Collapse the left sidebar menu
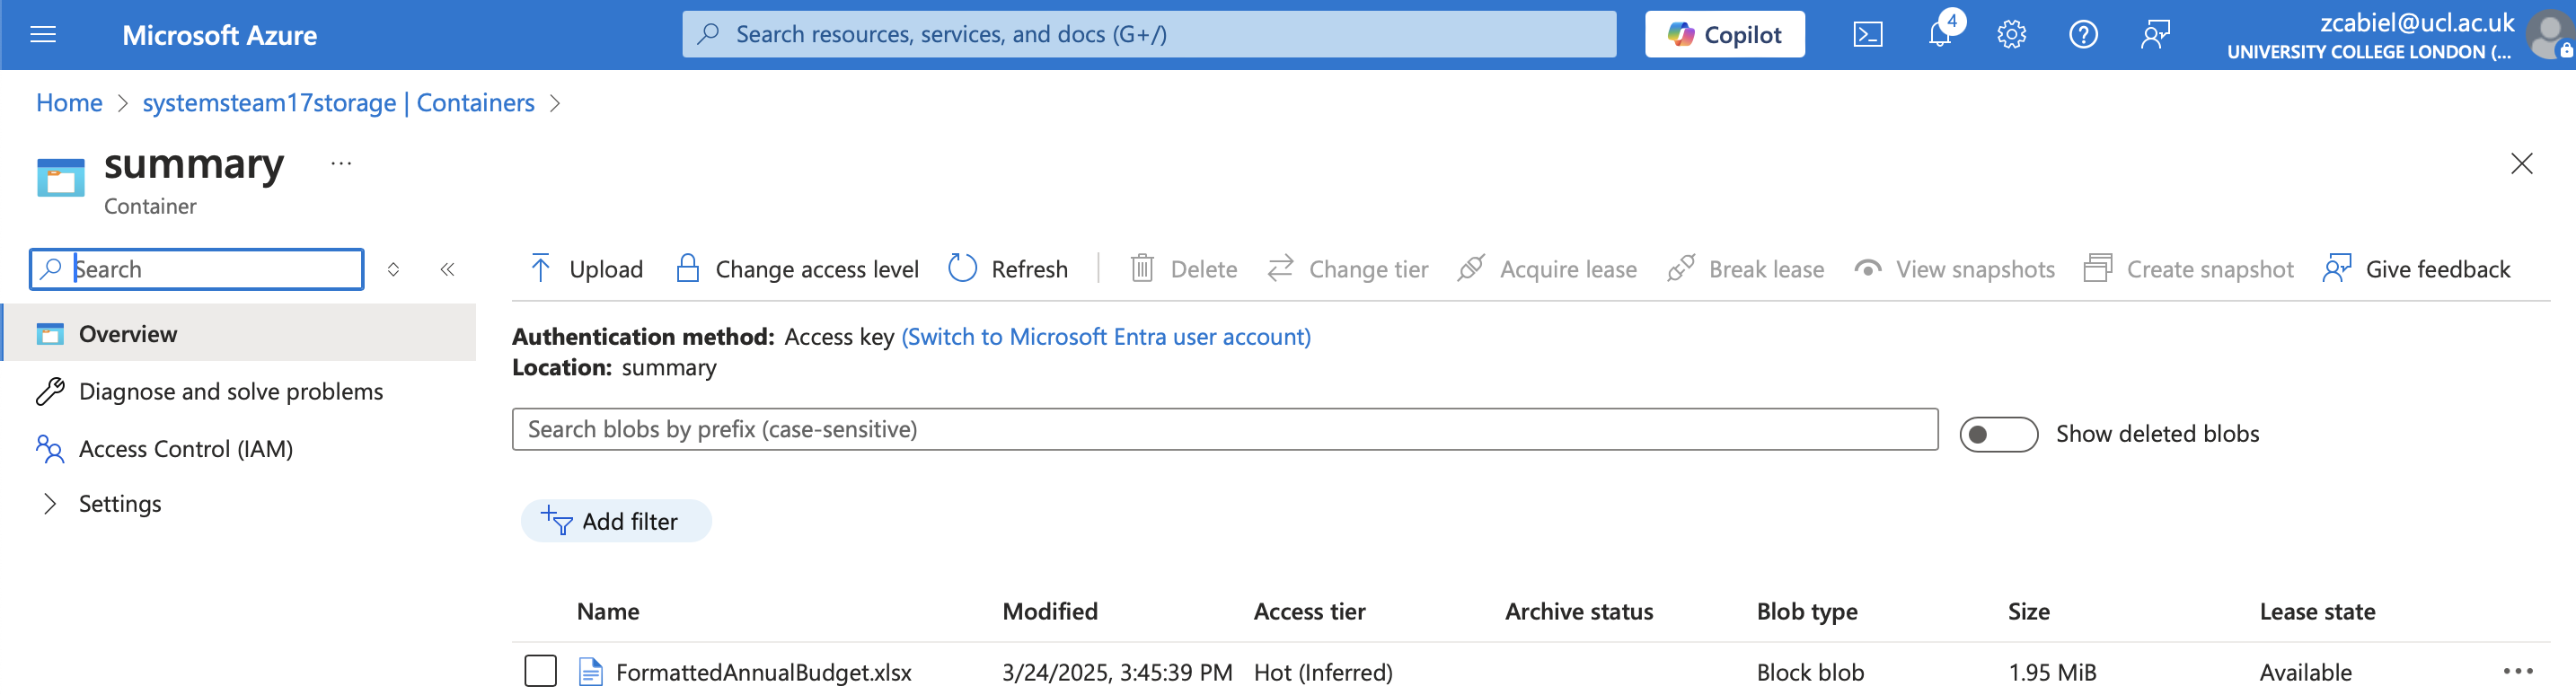Screen dimensions: 2576x695 coord(447,269)
